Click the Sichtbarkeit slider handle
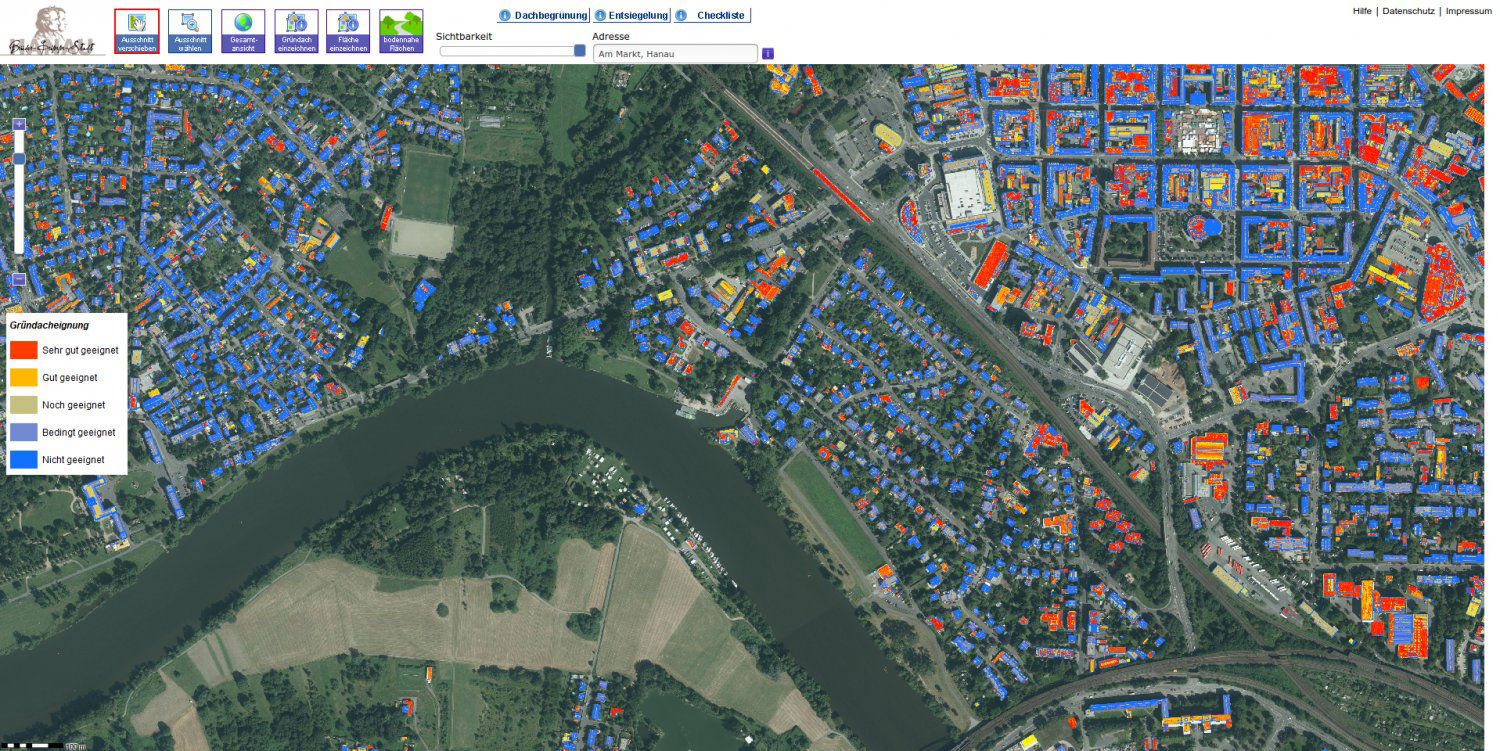 580,50
